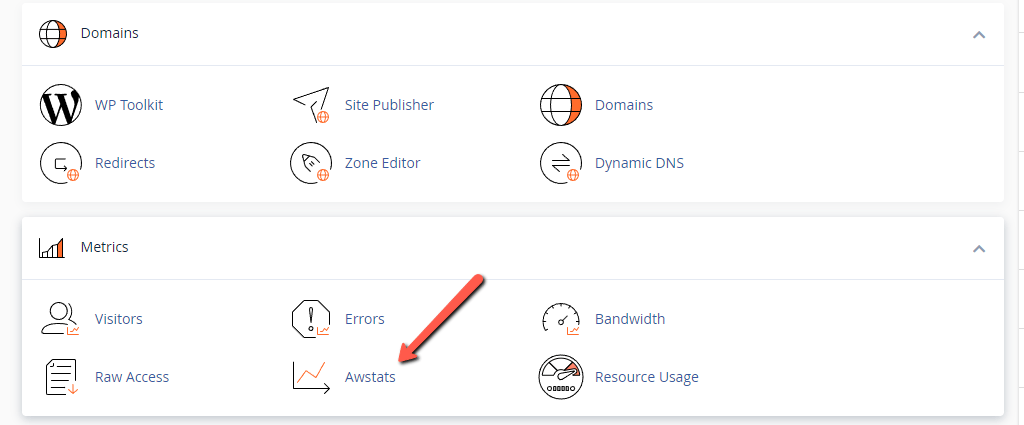Click the Metrics section header title
Image resolution: width=1024 pixels, height=425 pixels.
click(104, 247)
